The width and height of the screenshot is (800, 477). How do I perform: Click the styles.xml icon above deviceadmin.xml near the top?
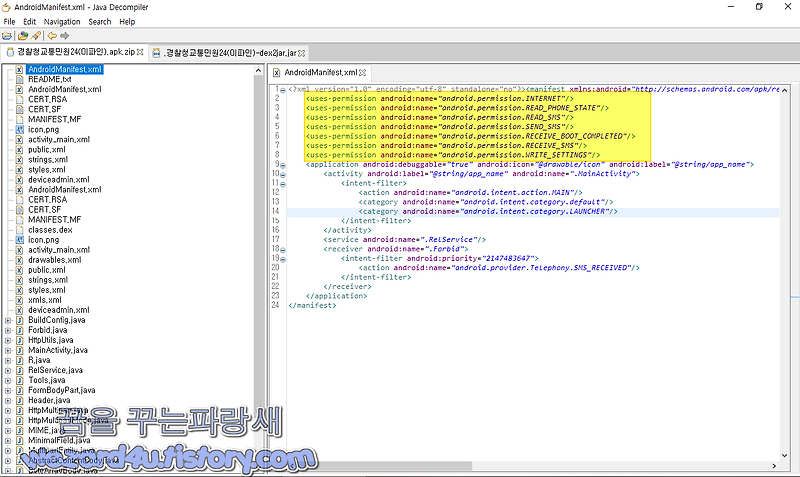[x=19, y=170]
